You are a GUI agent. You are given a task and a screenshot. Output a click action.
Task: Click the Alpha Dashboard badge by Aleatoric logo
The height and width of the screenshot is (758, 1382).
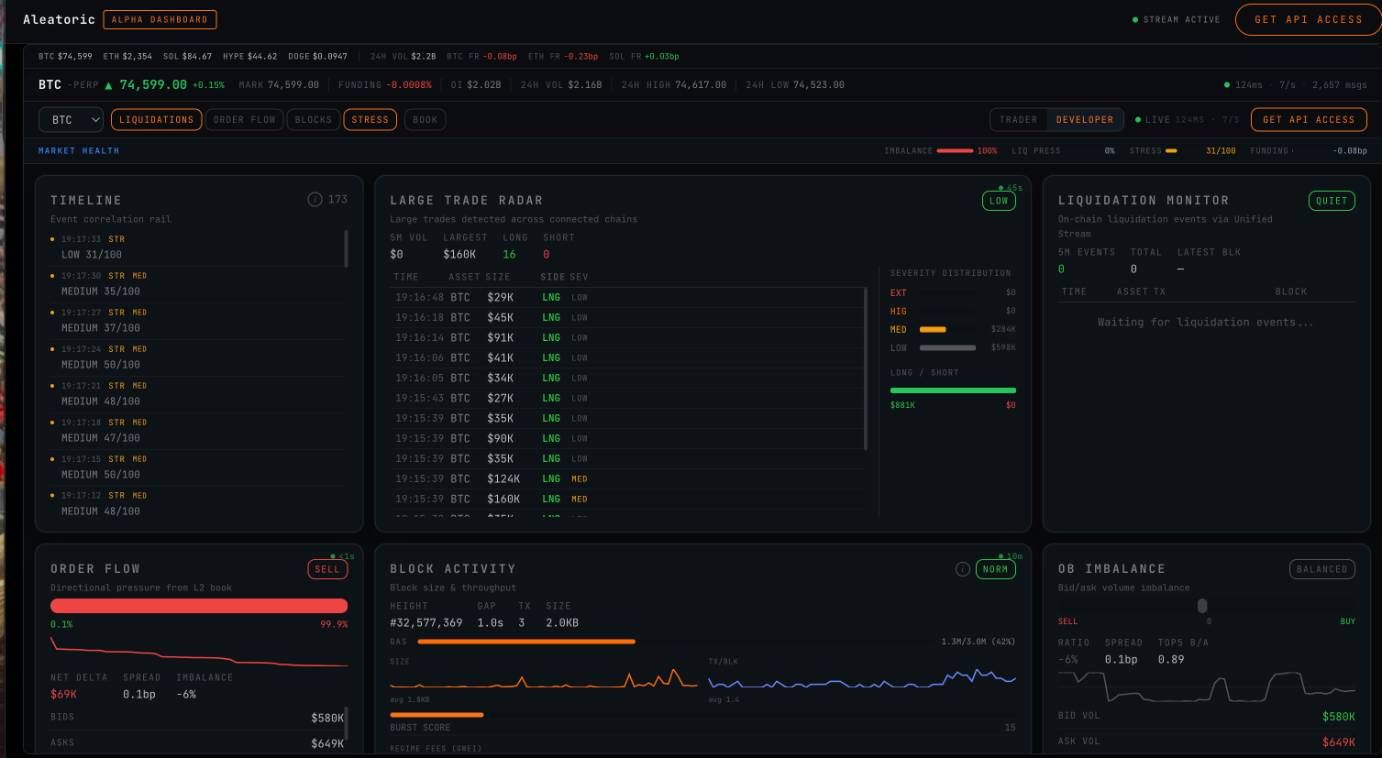coord(160,20)
